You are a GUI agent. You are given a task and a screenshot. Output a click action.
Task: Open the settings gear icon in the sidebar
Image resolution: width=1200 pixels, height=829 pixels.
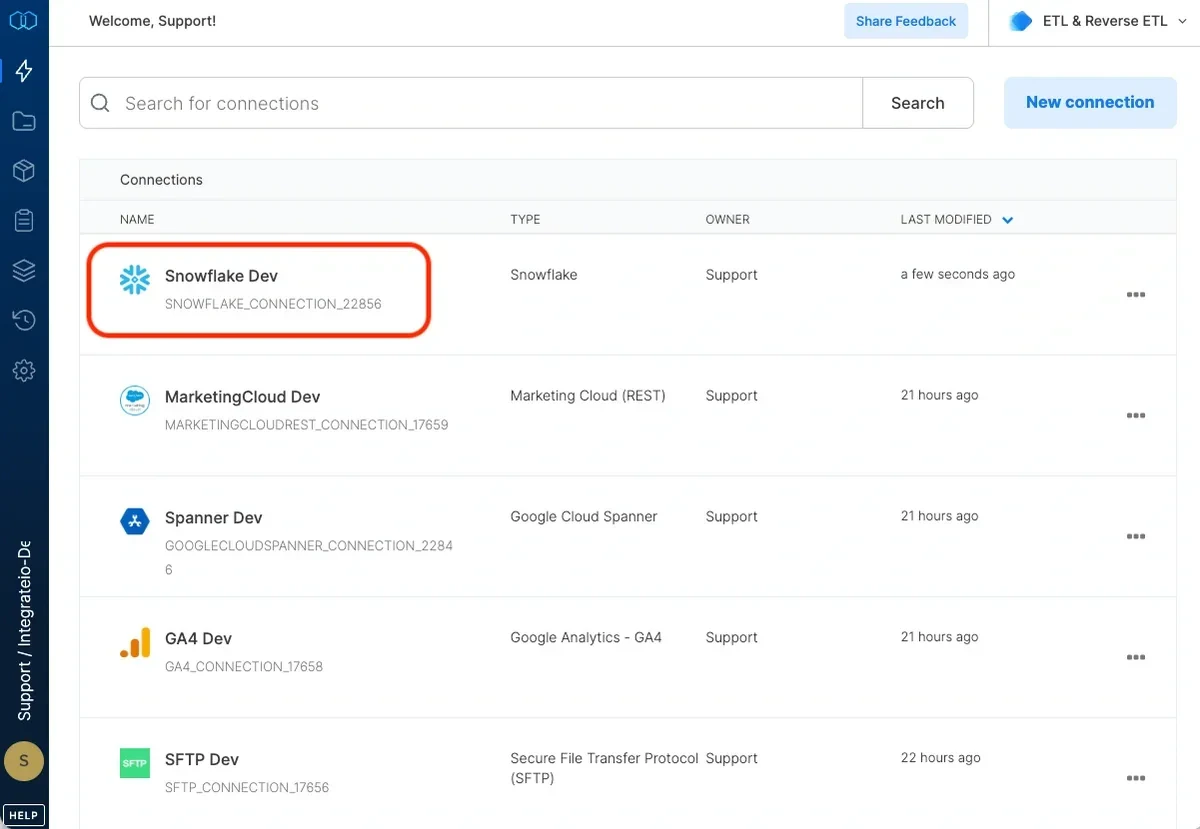[x=23, y=370]
